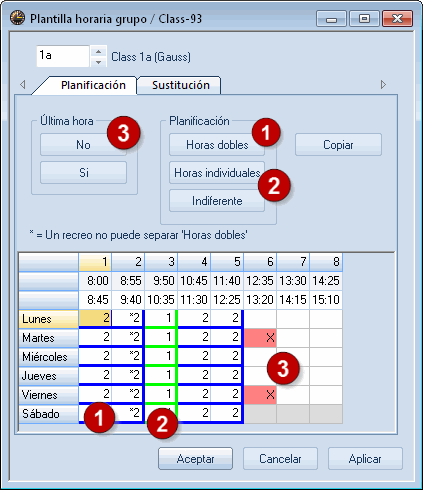Click the Si button under Última hora
This screenshot has width=423, height=490.
83,173
